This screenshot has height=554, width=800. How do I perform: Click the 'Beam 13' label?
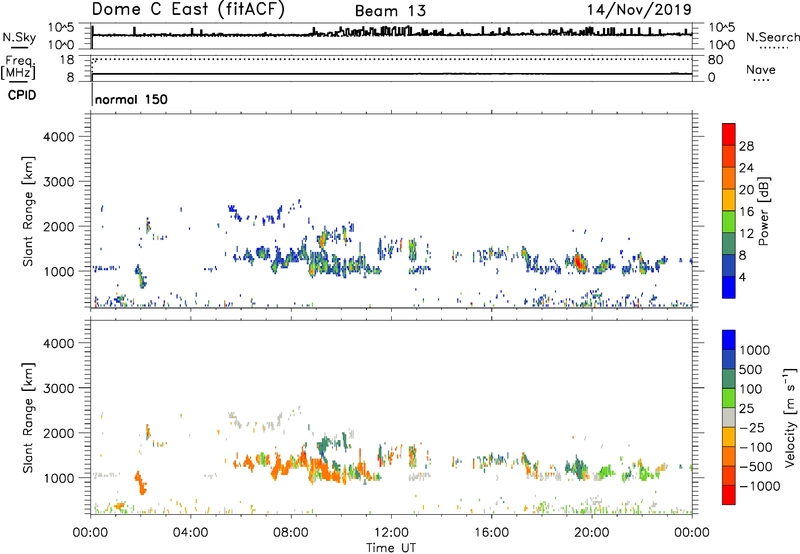coord(390,11)
